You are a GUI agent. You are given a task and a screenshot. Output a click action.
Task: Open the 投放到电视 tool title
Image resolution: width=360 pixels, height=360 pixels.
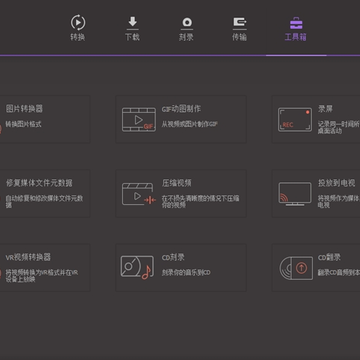(337, 183)
